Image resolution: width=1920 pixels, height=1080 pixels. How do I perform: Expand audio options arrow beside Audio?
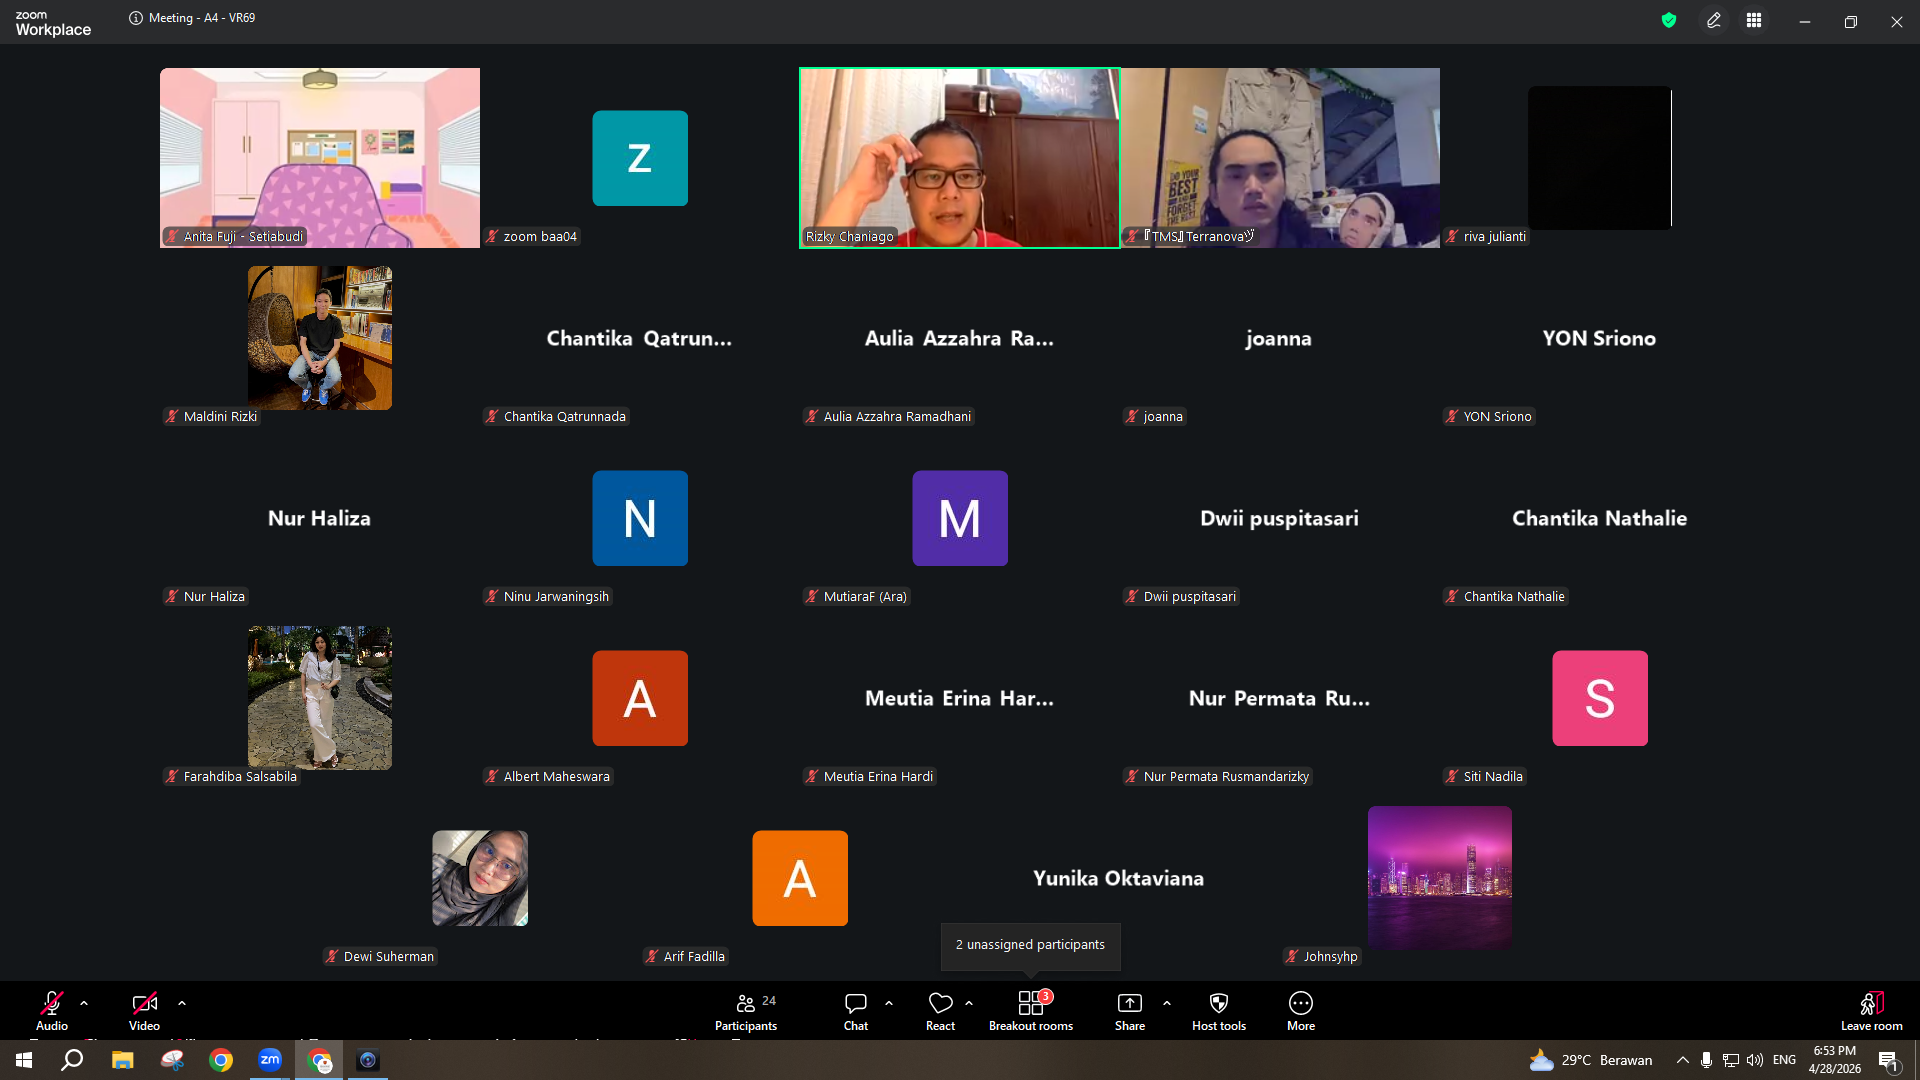(84, 1003)
